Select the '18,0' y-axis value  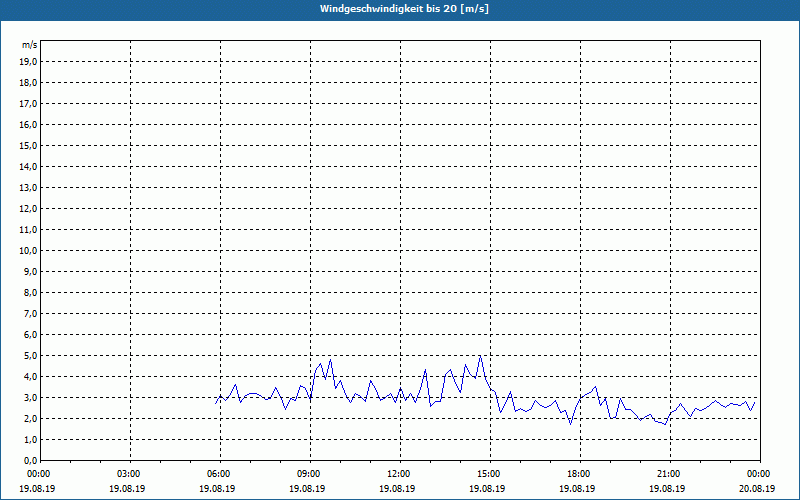28,83
